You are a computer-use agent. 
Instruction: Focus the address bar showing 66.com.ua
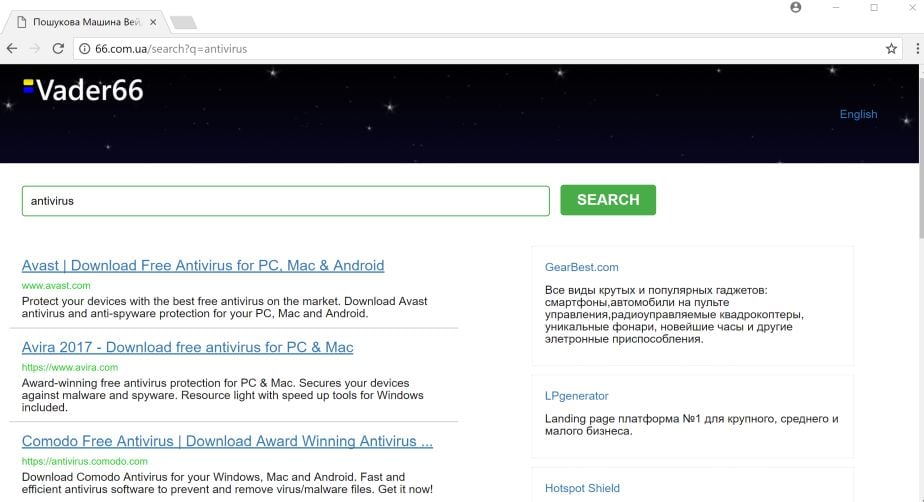pos(489,49)
